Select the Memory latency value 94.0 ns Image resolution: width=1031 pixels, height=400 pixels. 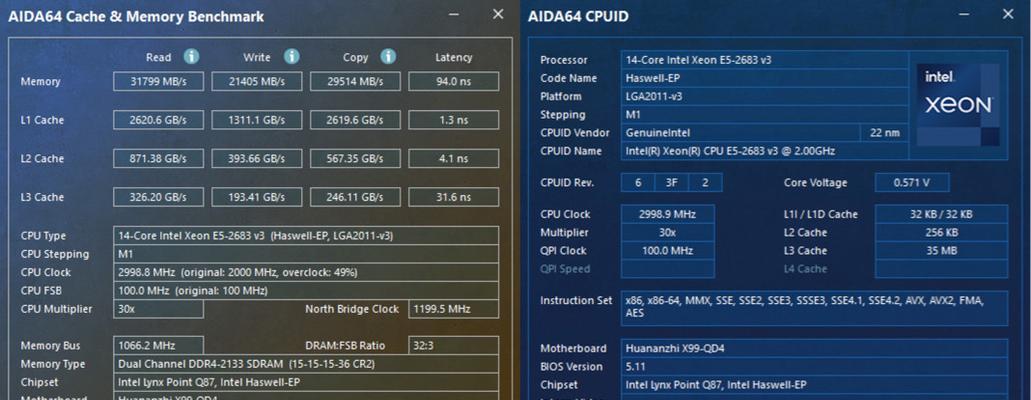[454, 82]
